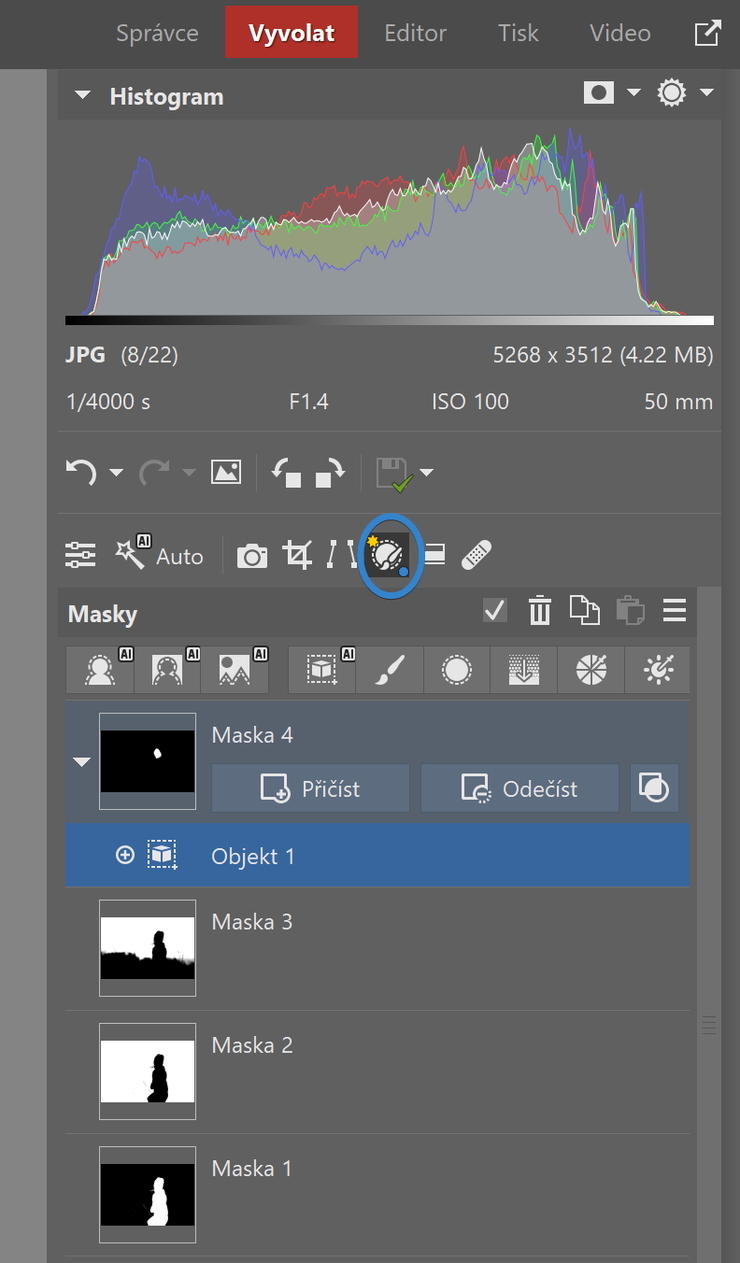Toggle intersect mask button on Maska 4
The width and height of the screenshot is (740, 1263).
tap(654, 788)
